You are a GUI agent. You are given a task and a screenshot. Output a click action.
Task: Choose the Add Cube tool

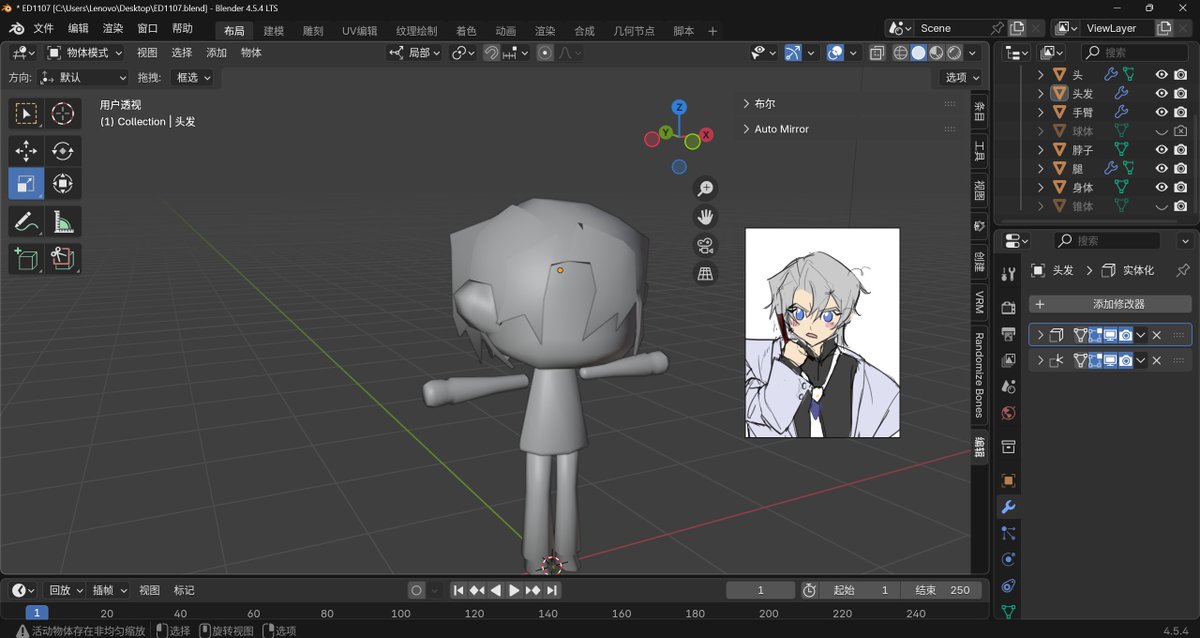tap(25, 259)
